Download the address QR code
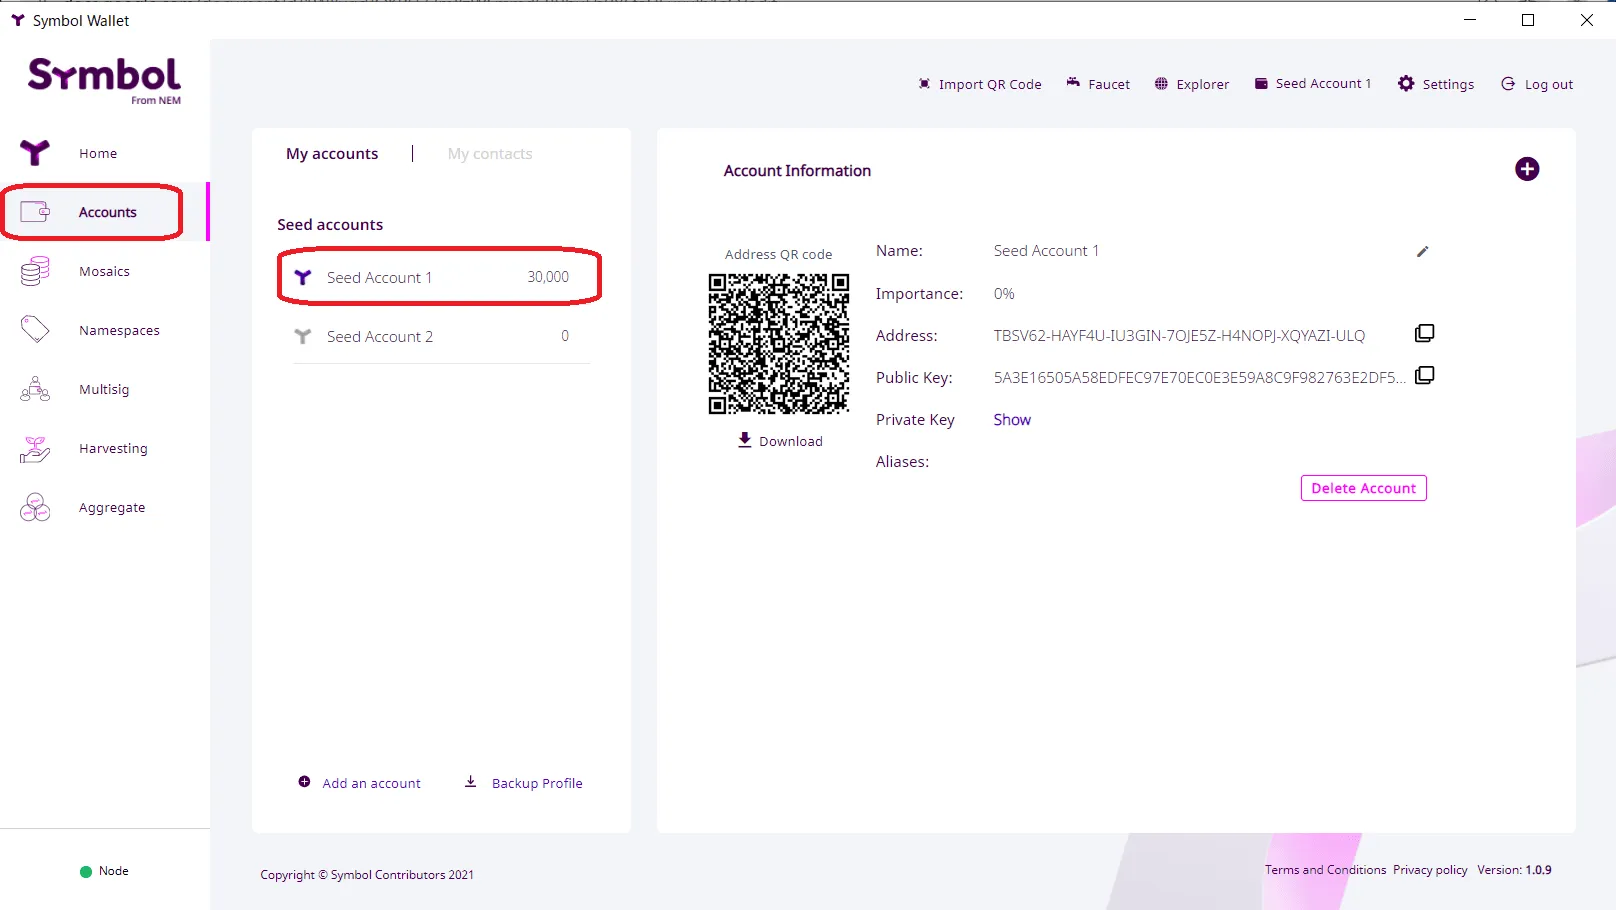 pyautogui.click(x=780, y=440)
